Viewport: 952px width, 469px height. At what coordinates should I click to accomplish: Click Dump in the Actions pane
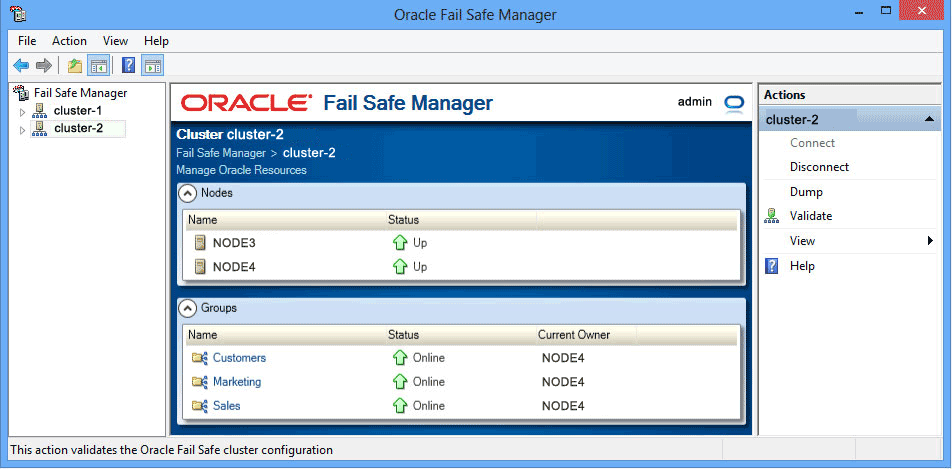point(806,192)
